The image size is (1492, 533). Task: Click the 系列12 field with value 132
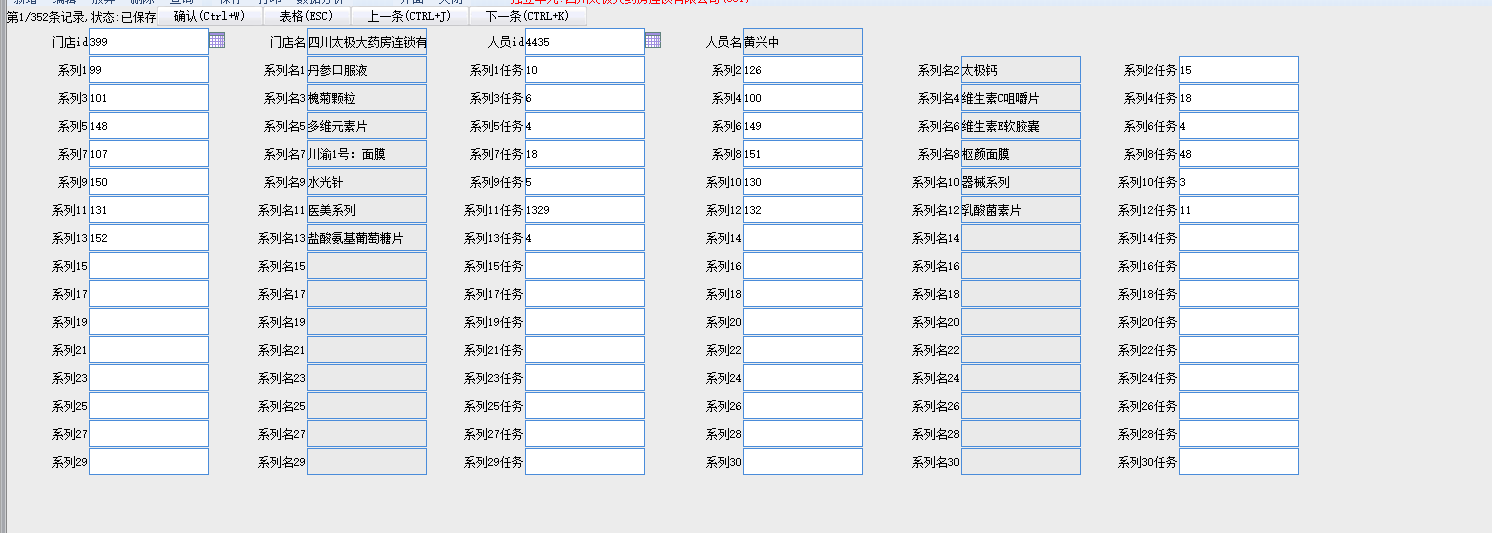(x=803, y=210)
